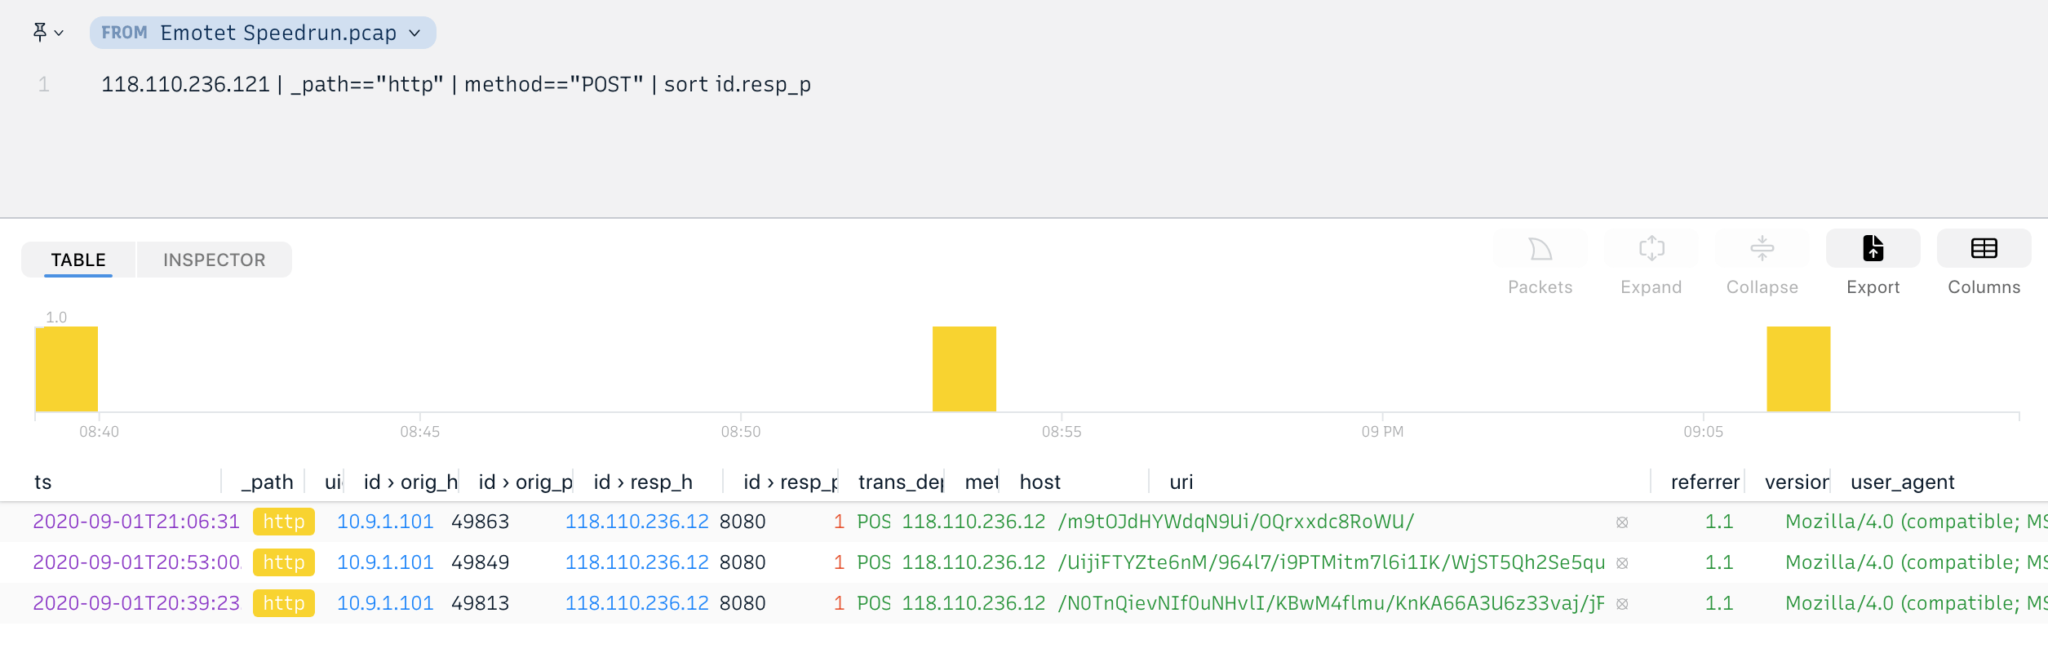Click the uri starting /N0TnQievNIfOuNHvlI
Viewport: 2048px width, 653px height.
tap(1331, 604)
